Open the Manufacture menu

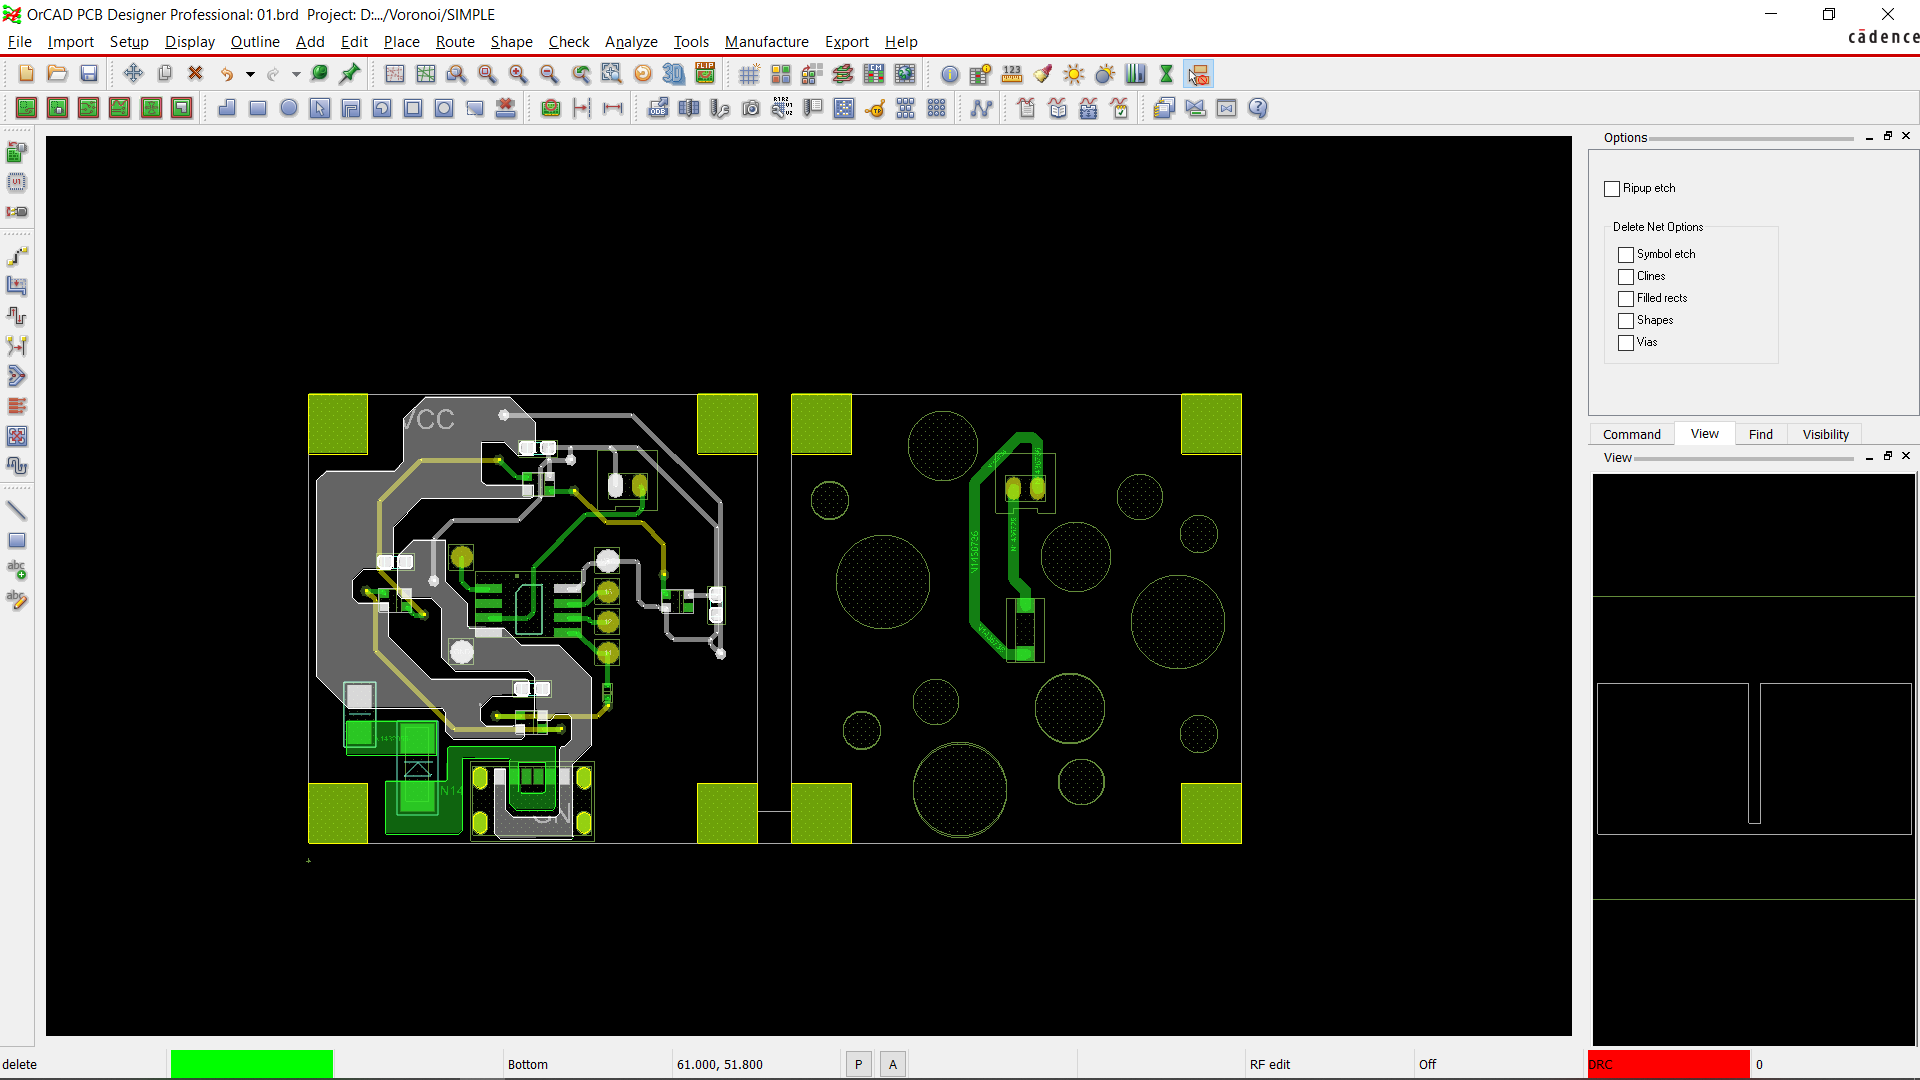[766, 42]
